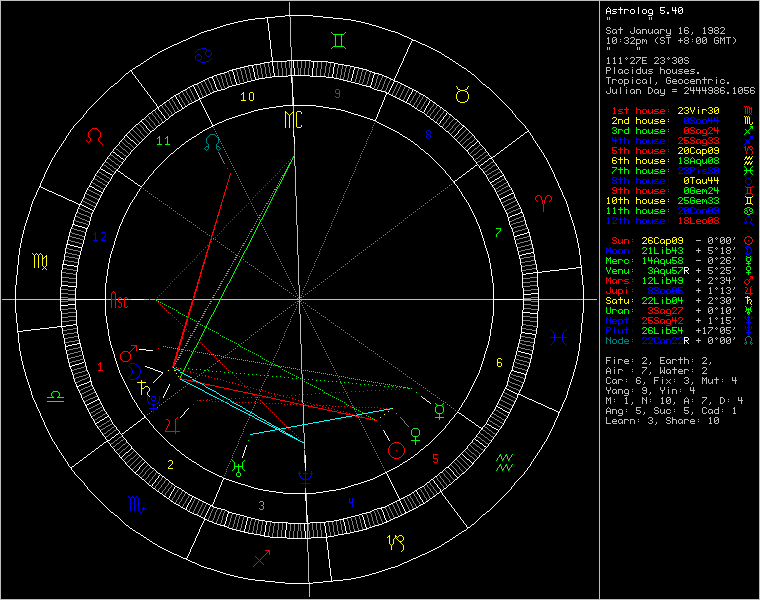This screenshot has width=760, height=600.
Task: Select the red Mars symbol near the Ascendant
Action: coord(128,354)
